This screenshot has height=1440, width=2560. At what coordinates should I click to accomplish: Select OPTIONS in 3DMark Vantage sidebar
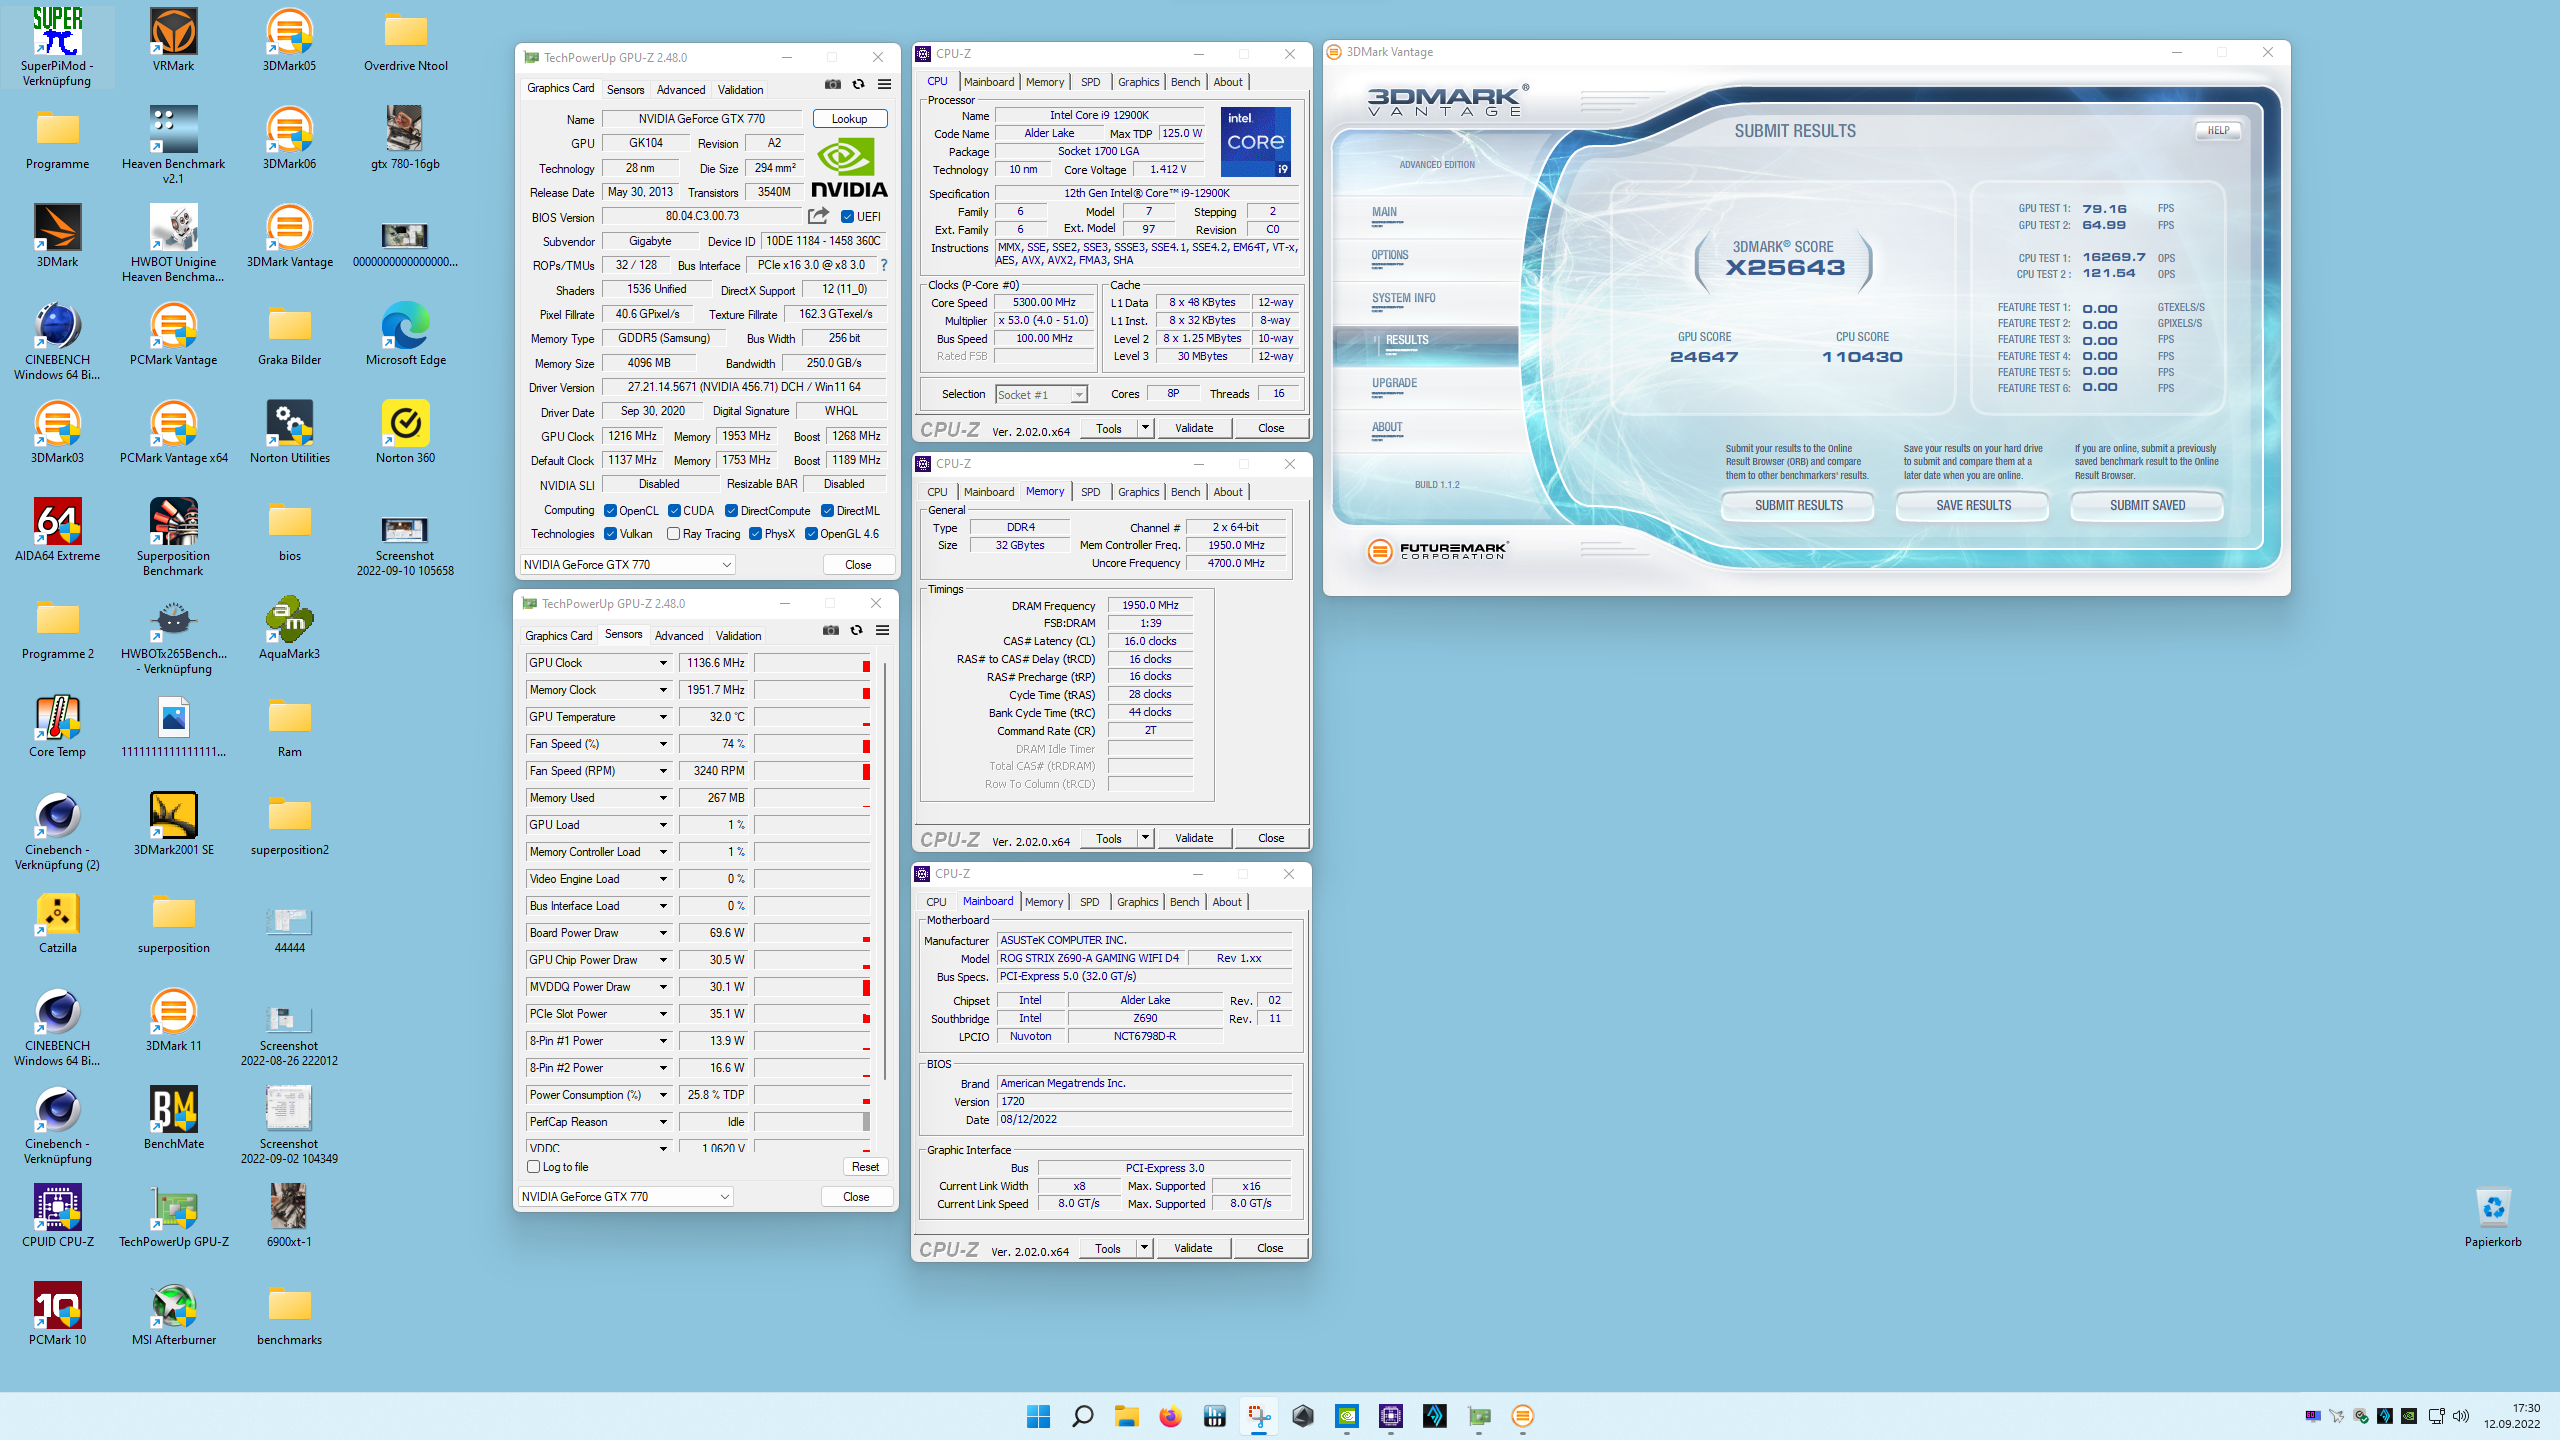pos(1390,255)
